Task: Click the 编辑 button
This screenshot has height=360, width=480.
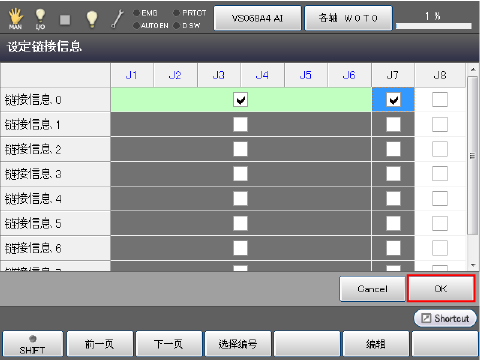Action: [x=376, y=344]
